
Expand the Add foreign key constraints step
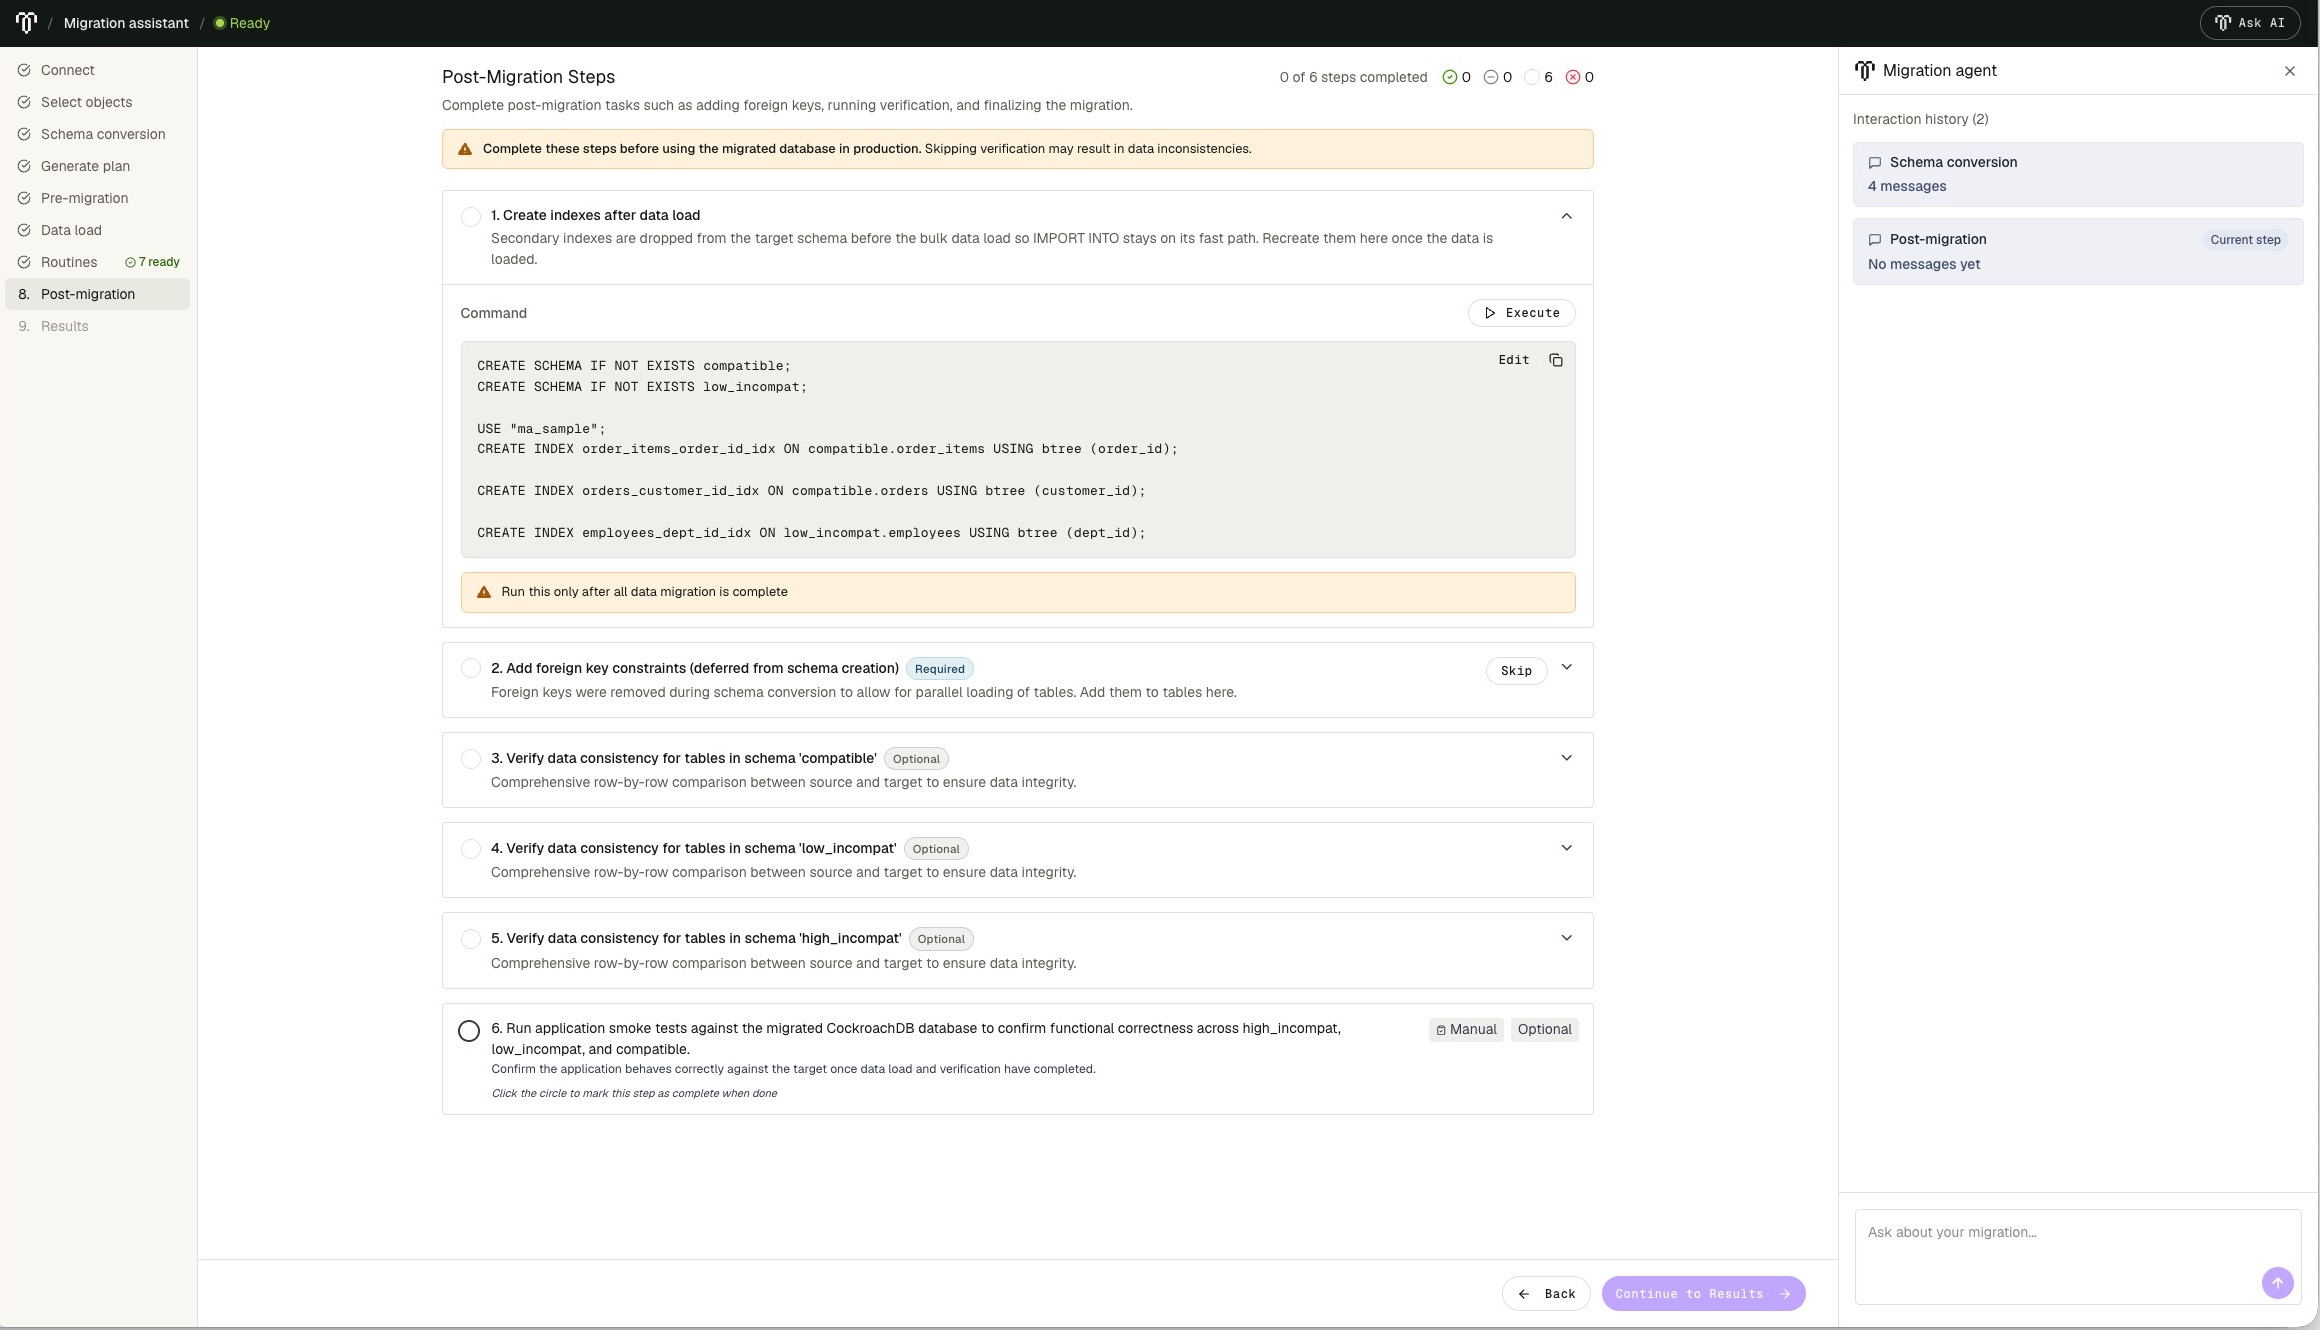(1566, 668)
